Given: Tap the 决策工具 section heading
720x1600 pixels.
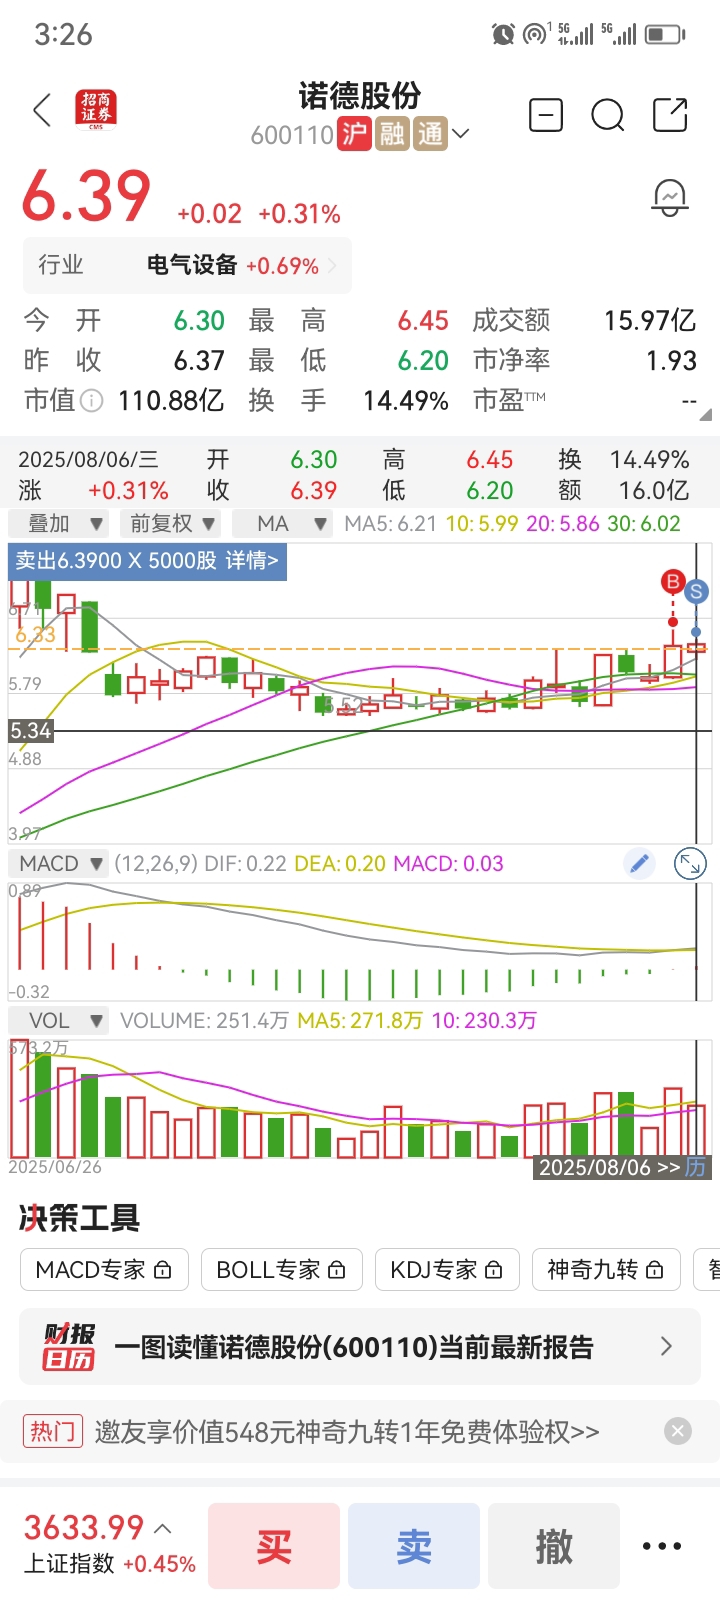Looking at the screenshot, I should (80, 1218).
